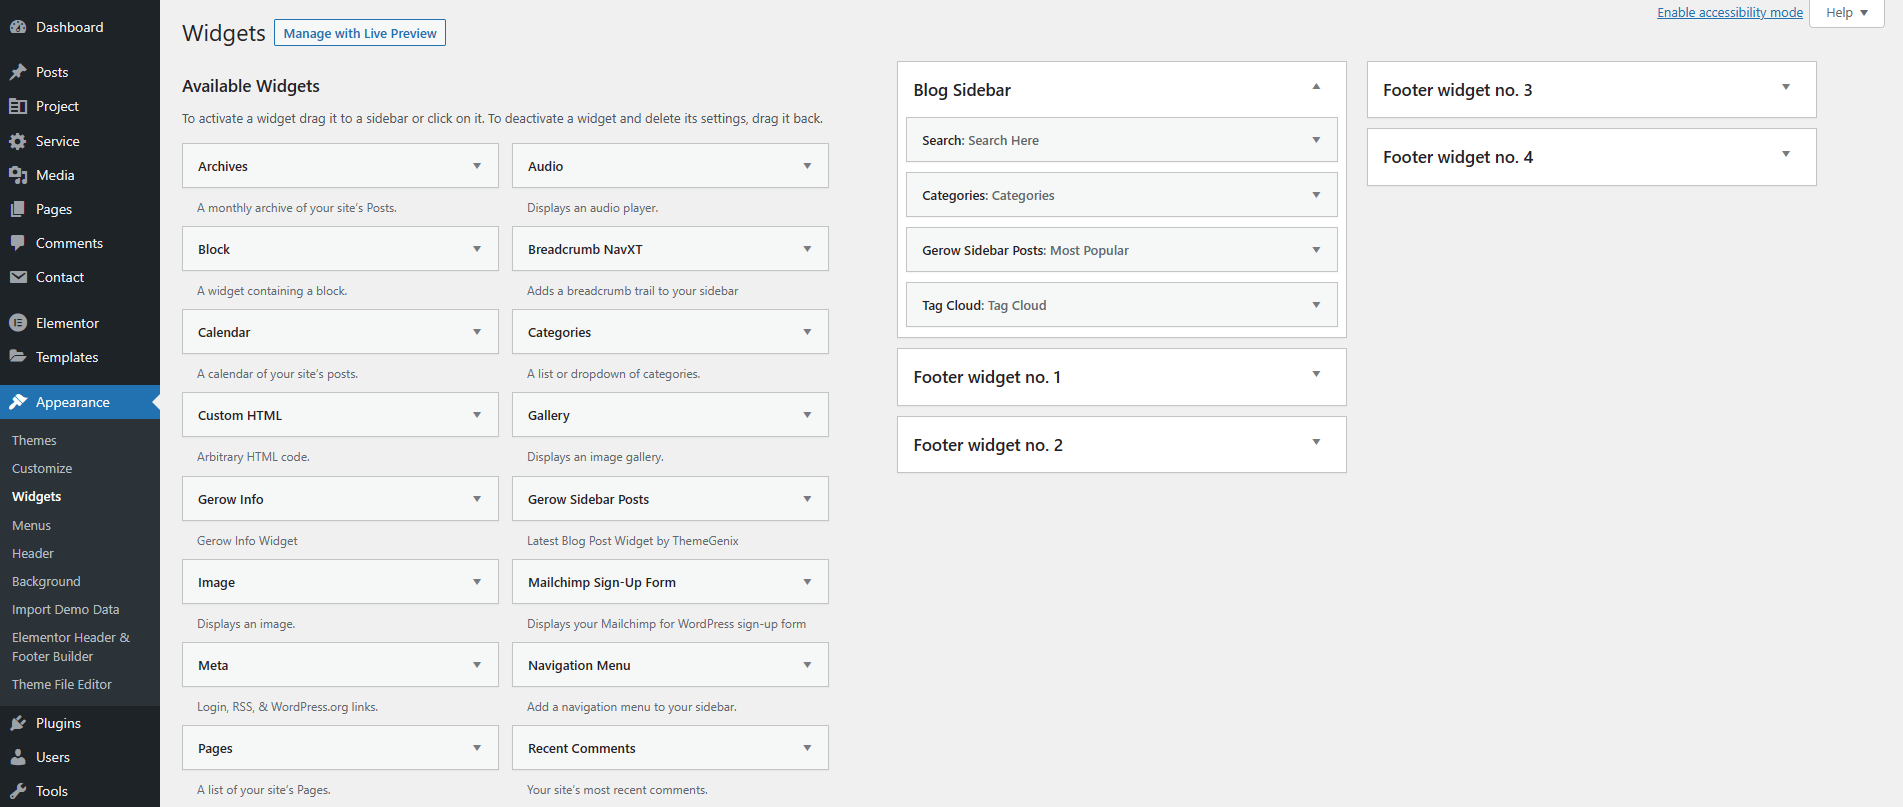Screen dimensions: 1903x807
Task: Click the Plugins plug icon
Action: [18, 723]
